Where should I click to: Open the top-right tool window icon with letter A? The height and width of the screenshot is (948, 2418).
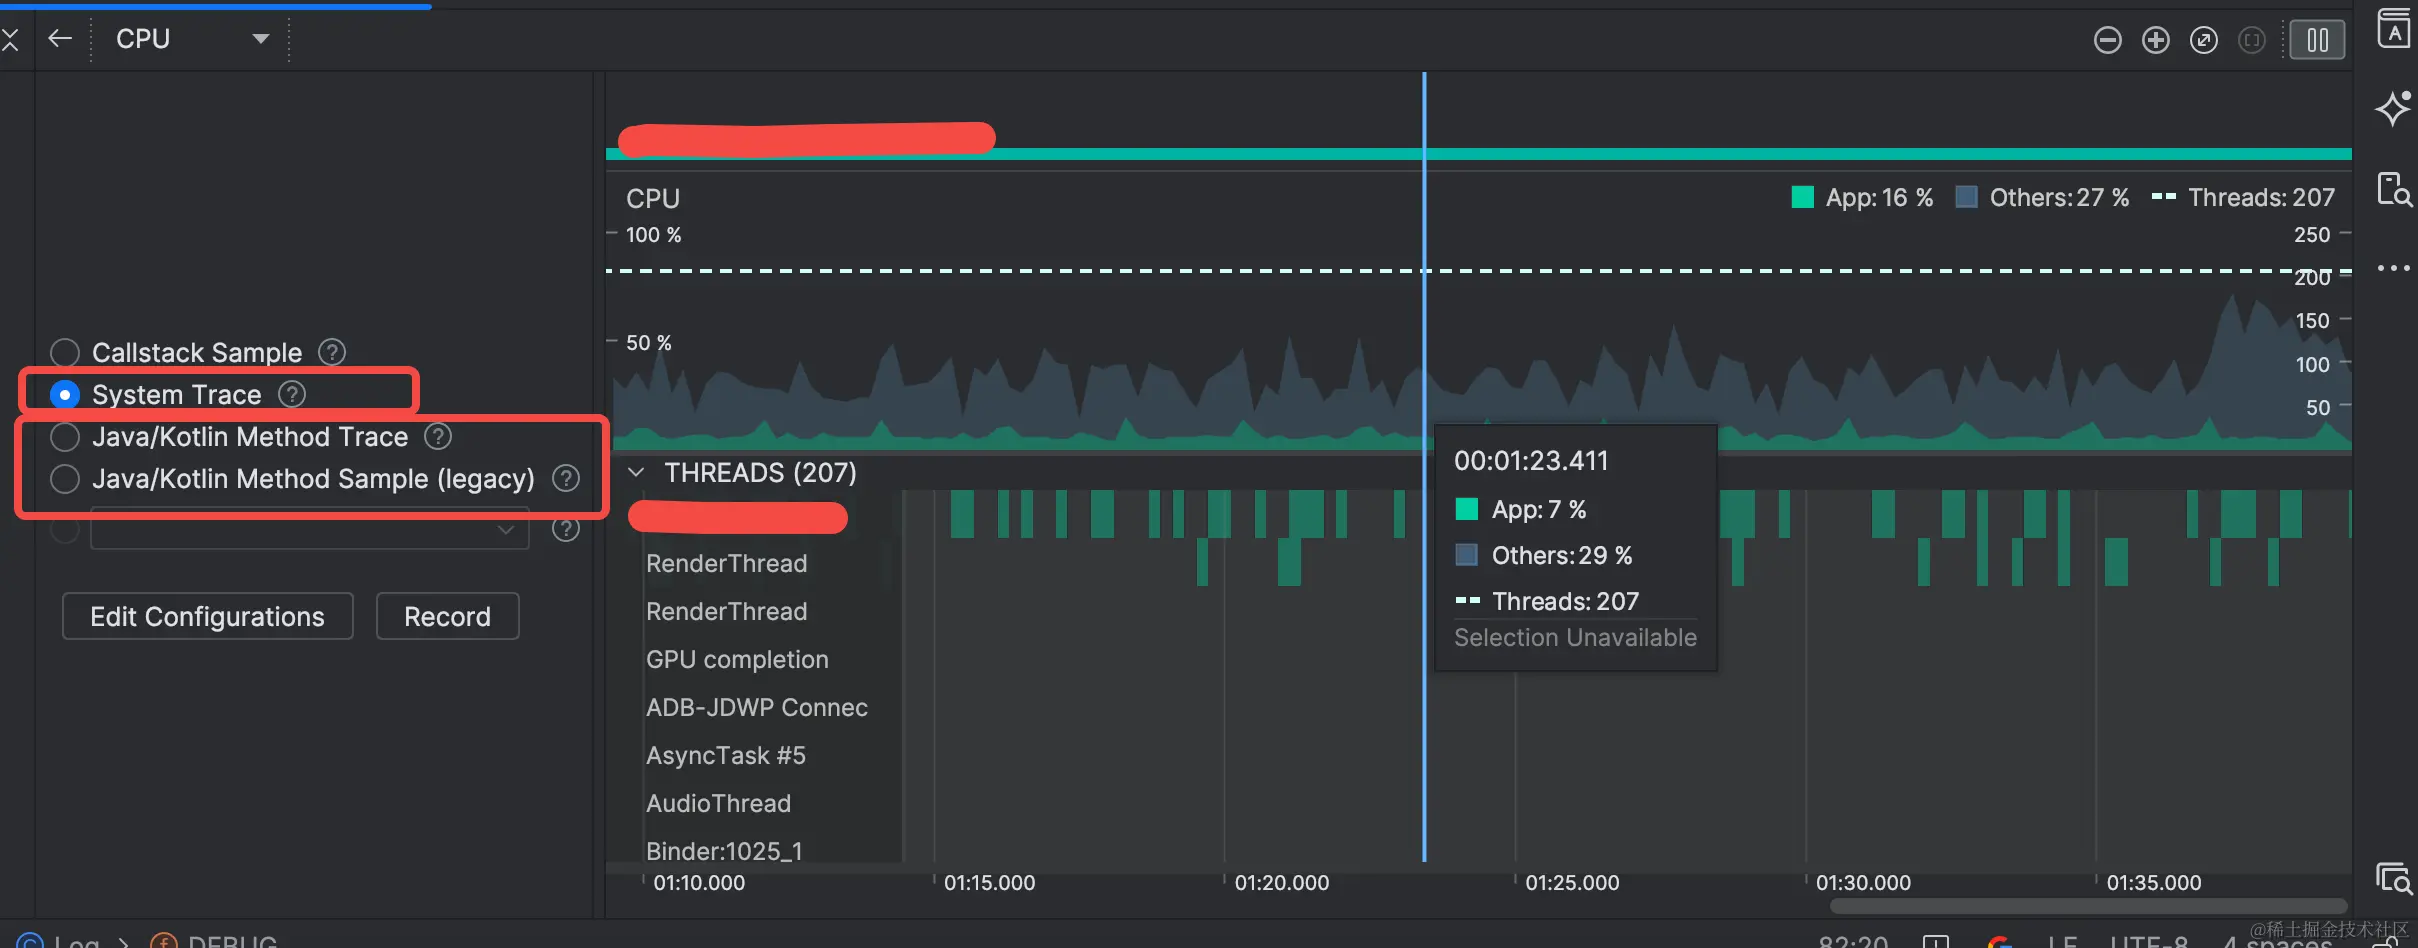2394,30
